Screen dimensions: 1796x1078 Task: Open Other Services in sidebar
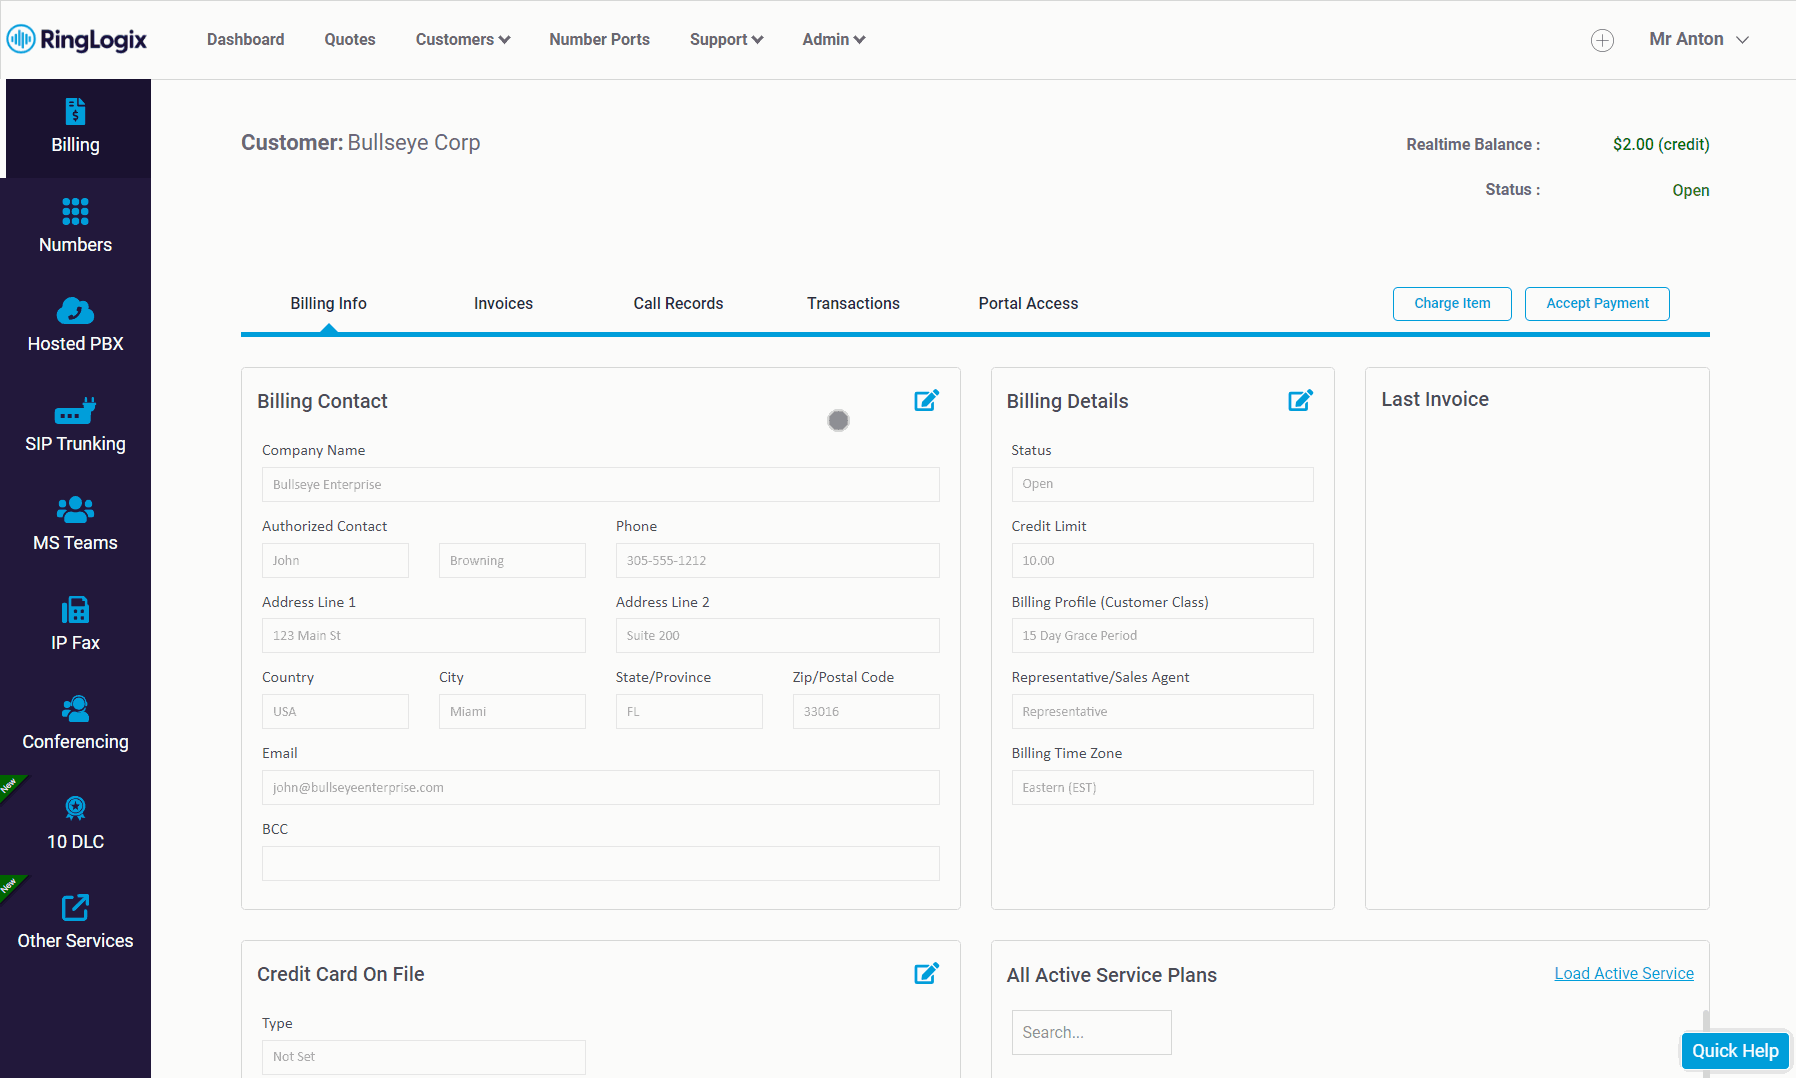76,923
